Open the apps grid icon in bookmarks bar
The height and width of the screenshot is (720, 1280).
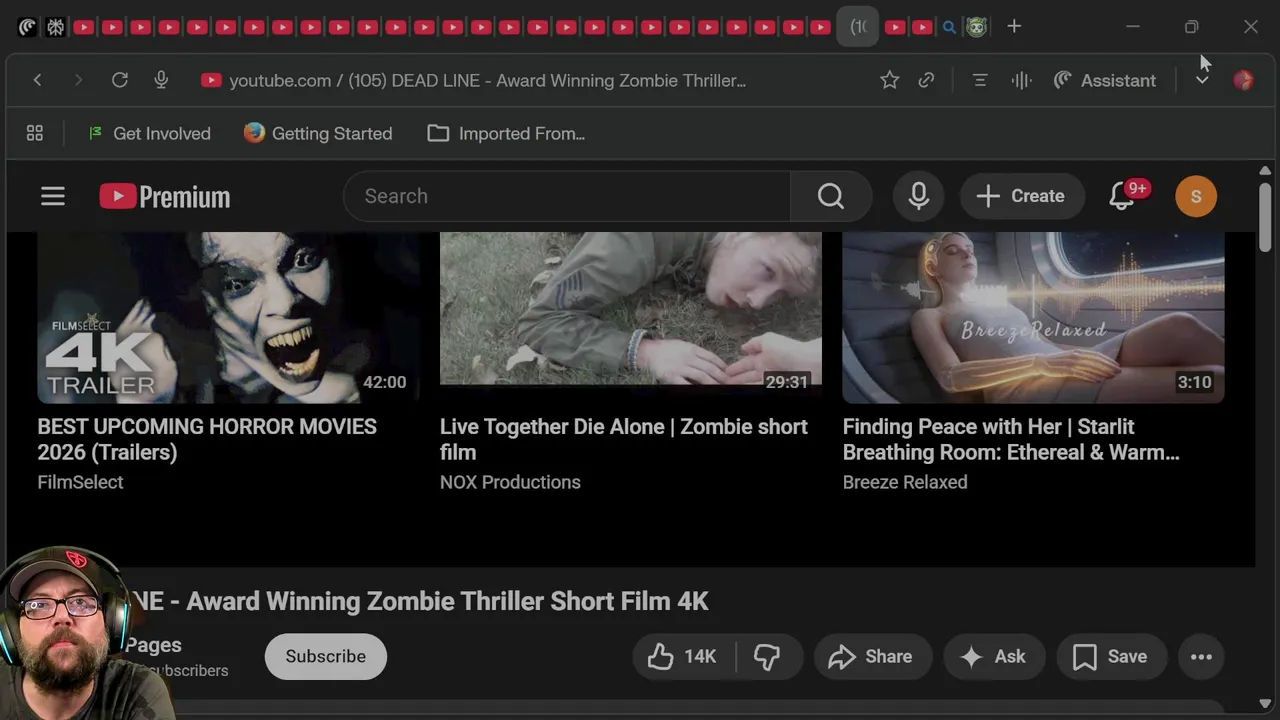click(34, 133)
